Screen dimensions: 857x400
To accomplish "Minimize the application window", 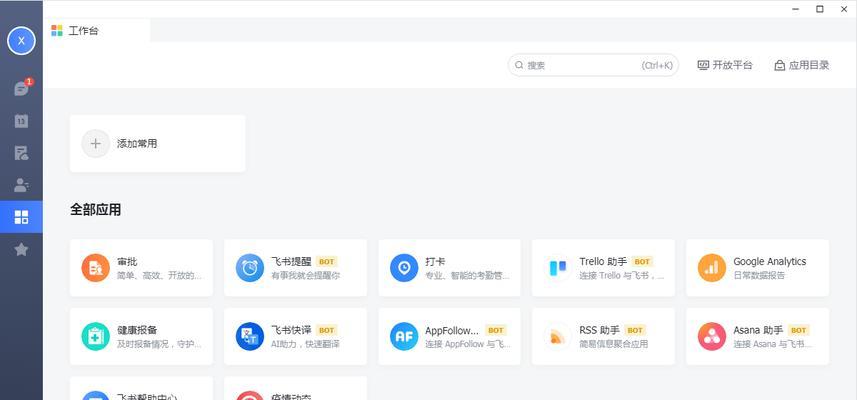I will coord(796,9).
